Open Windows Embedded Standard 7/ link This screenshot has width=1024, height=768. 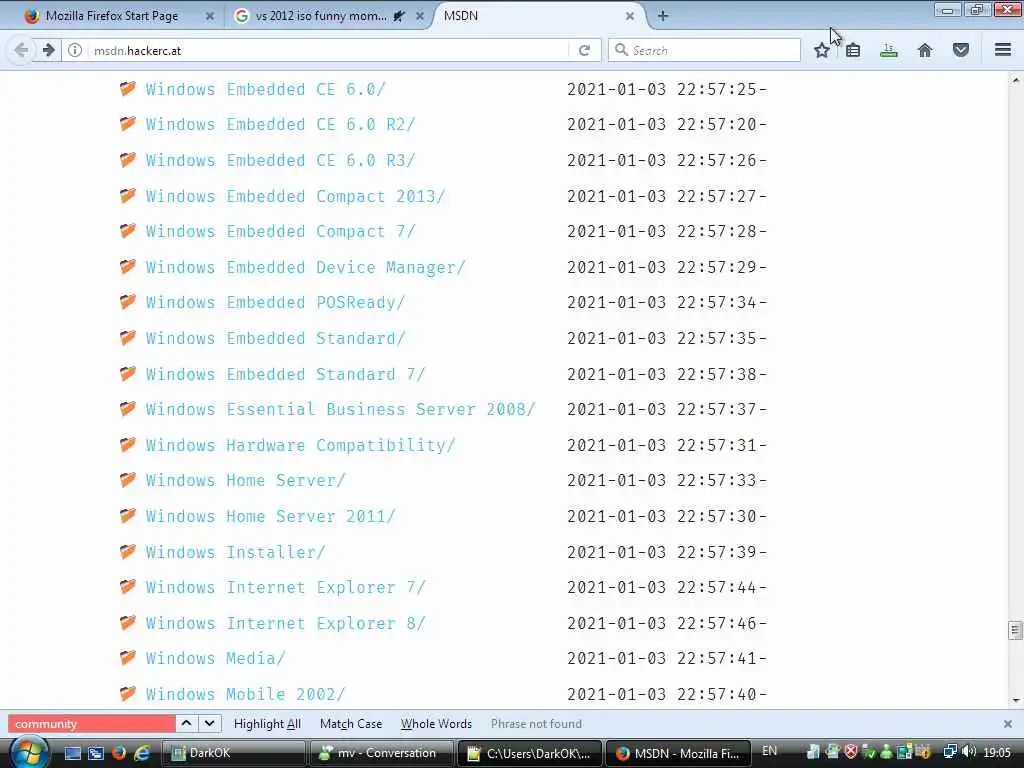(x=285, y=375)
